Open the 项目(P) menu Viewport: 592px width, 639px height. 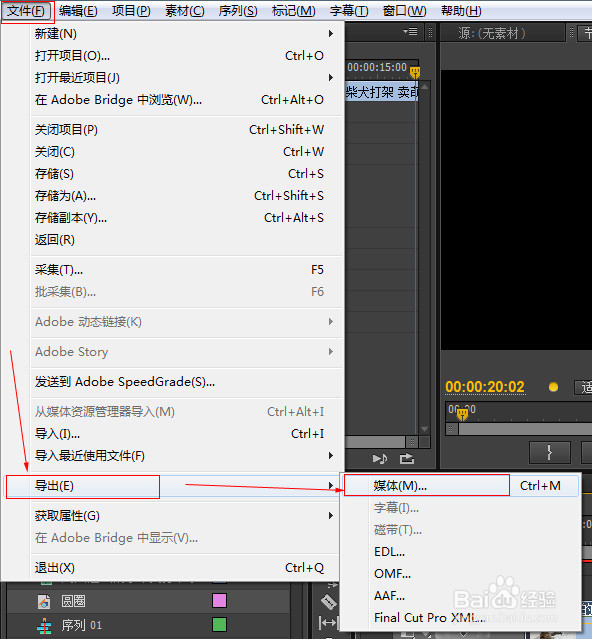pos(131,11)
